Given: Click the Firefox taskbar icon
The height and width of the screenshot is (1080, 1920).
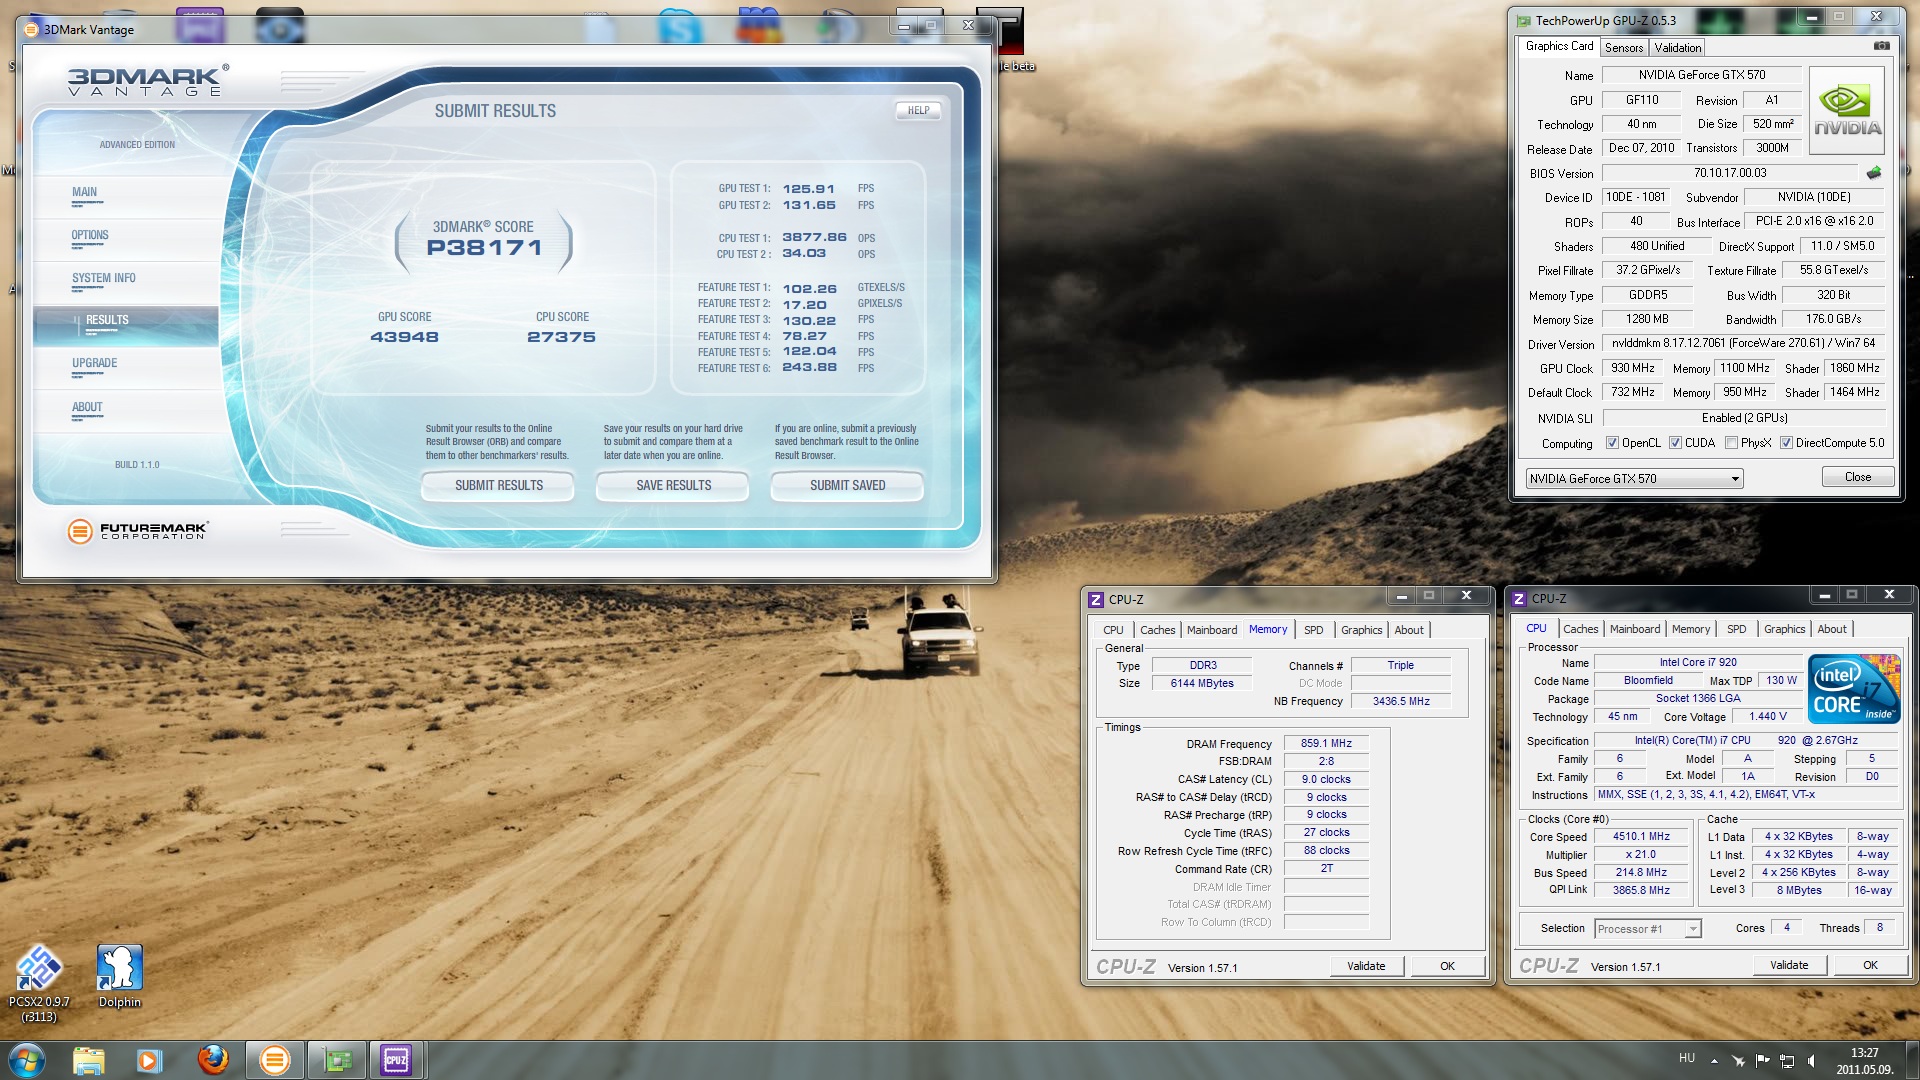Looking at the screenshot, I should tap(212, 1059).
